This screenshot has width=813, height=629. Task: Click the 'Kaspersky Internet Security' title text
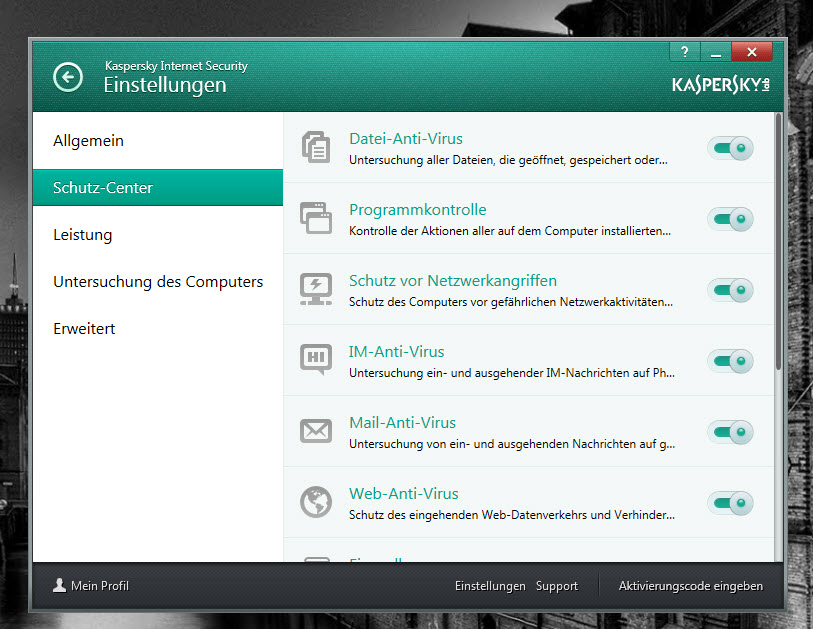(176, 66)
